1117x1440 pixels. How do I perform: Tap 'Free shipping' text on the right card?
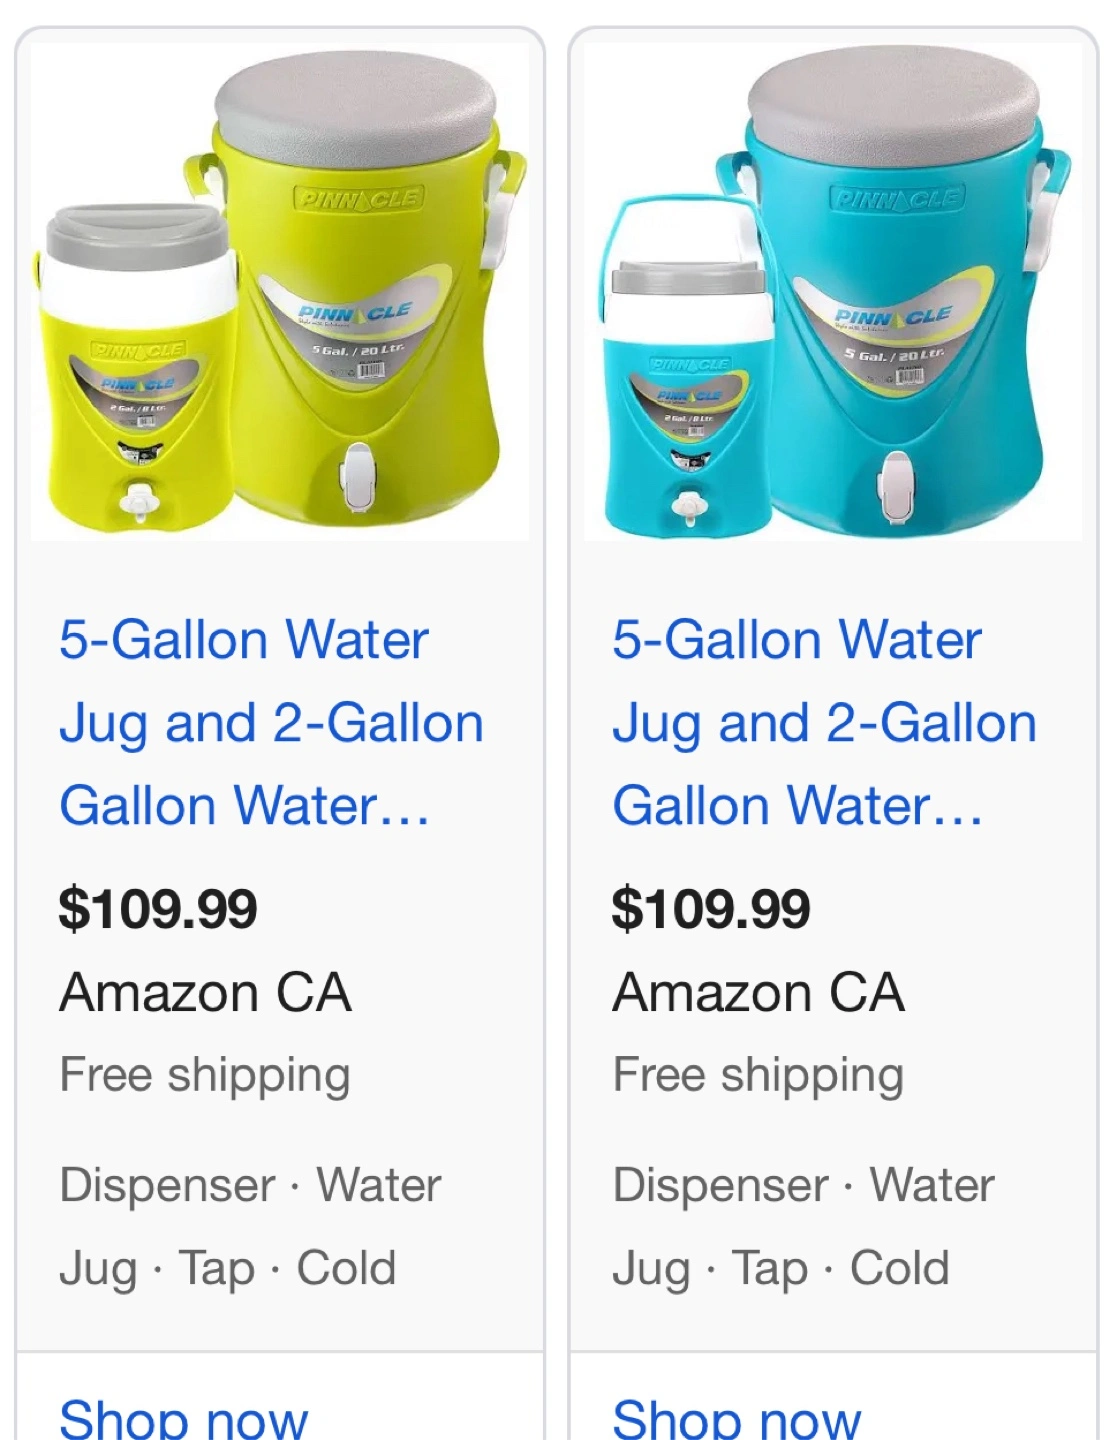pos(758,1076)
